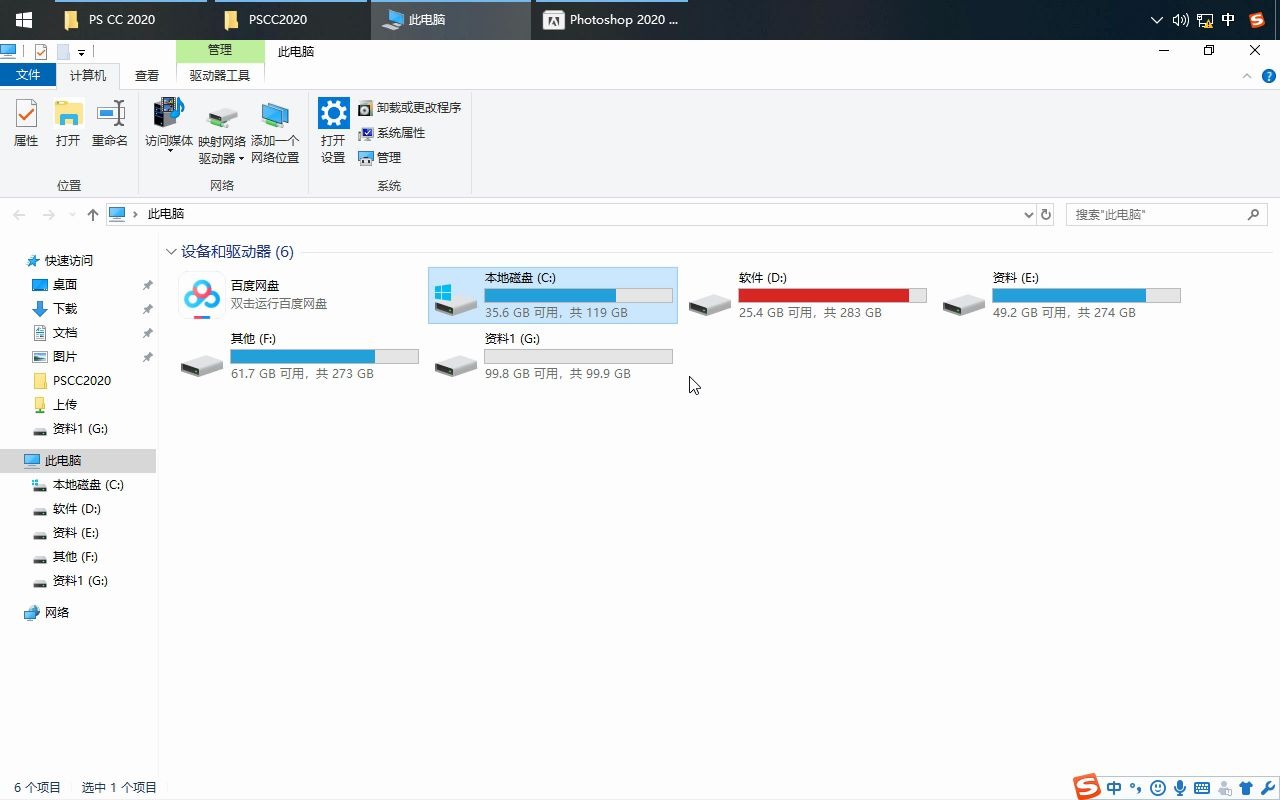The height and width of the screenshot is (800, 1280).
Task: Click 此电脑 in the address bar
Action: tap(166, 214)
